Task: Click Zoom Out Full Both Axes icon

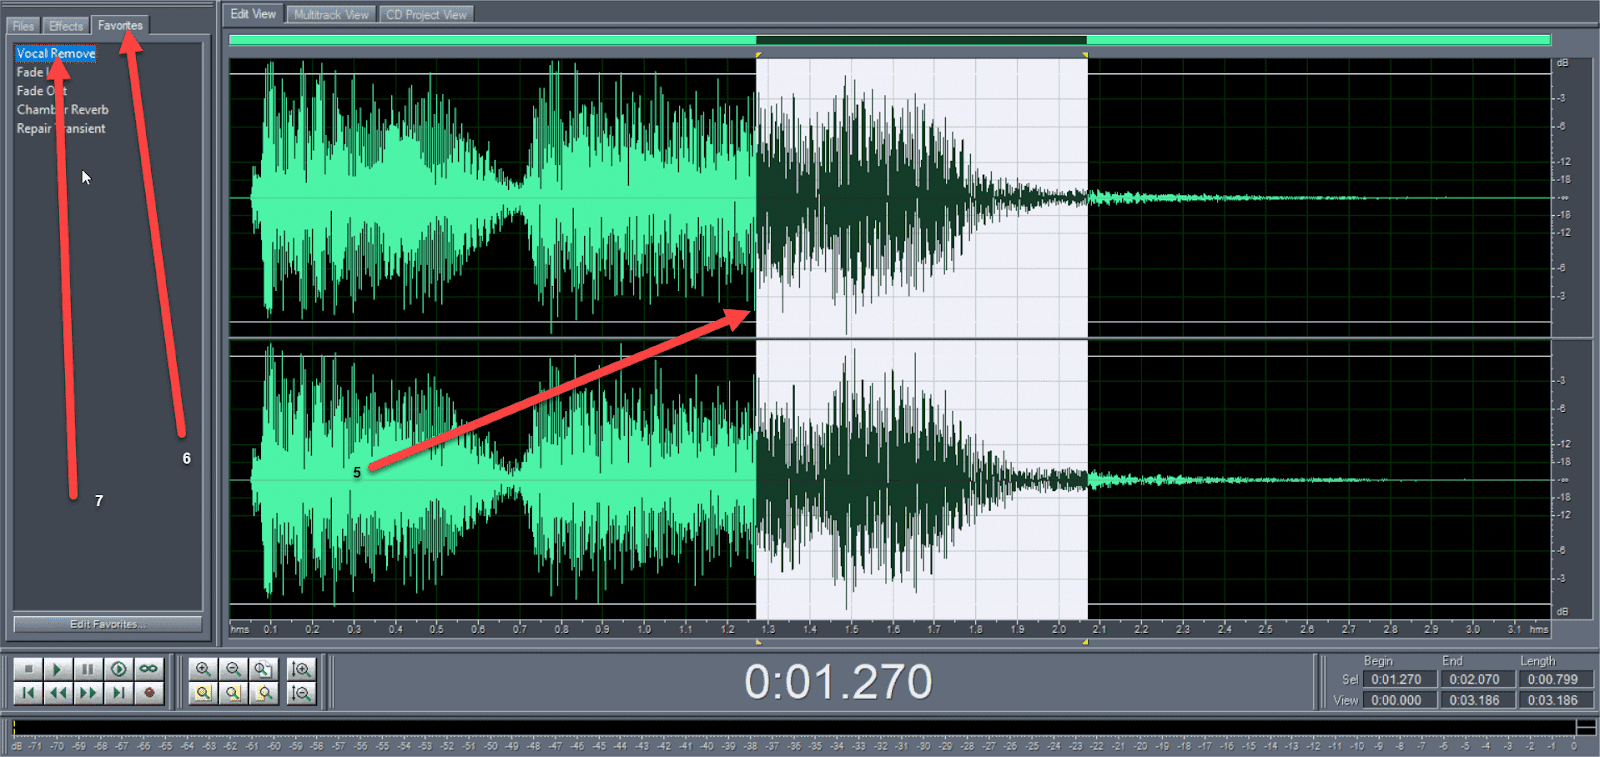Action: click(x=263, y=669)
